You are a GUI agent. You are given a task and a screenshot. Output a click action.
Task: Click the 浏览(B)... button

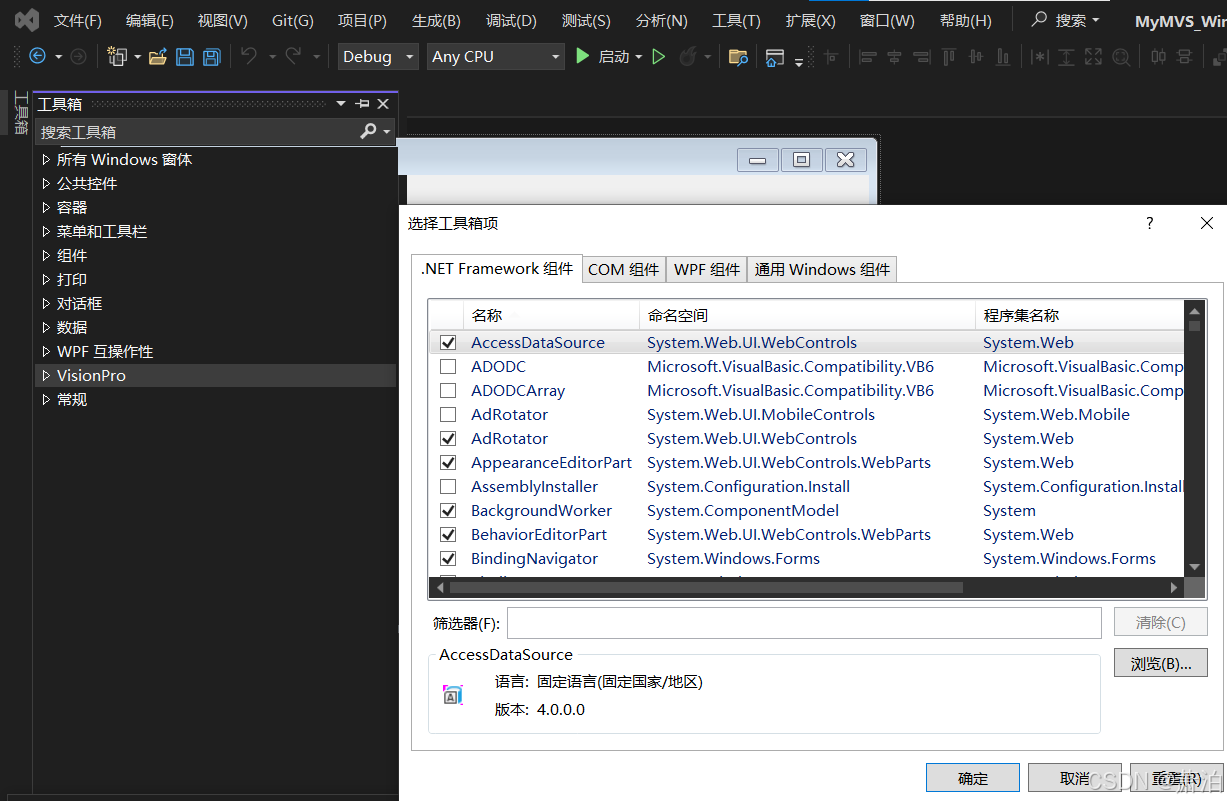(x=1161, y=663)
